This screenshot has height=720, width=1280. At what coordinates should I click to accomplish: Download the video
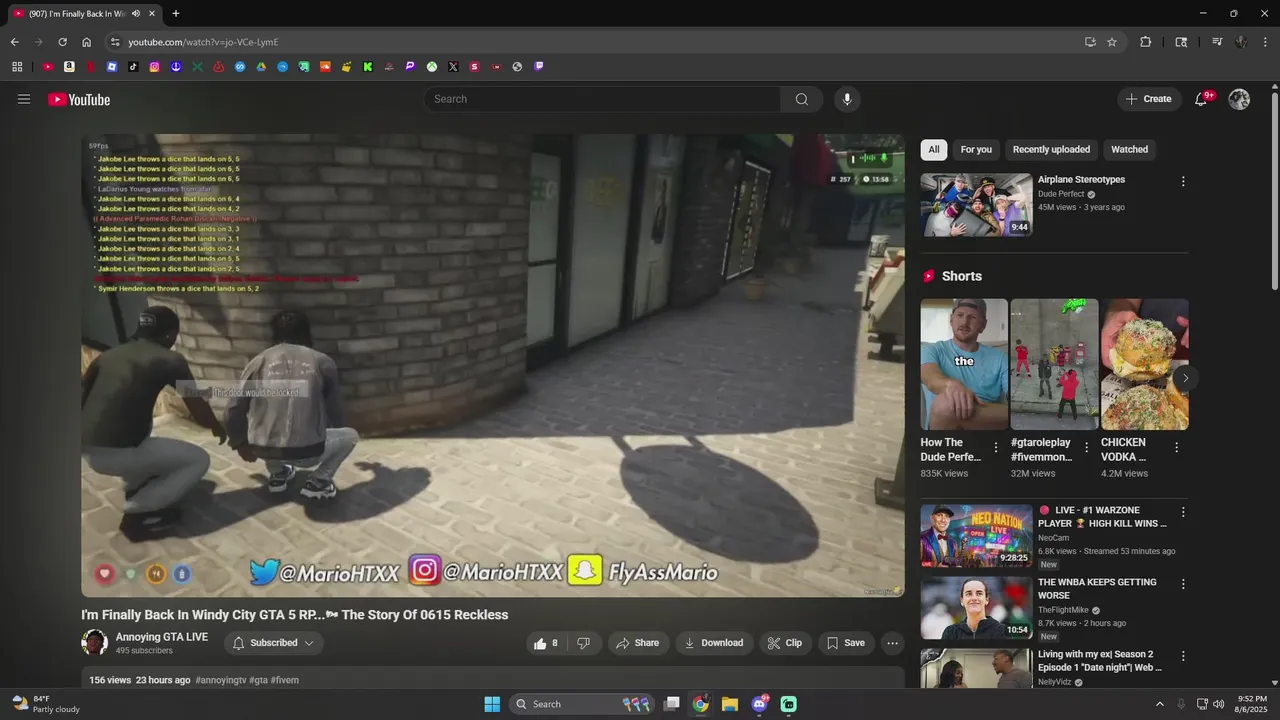(x=714, y=643)
